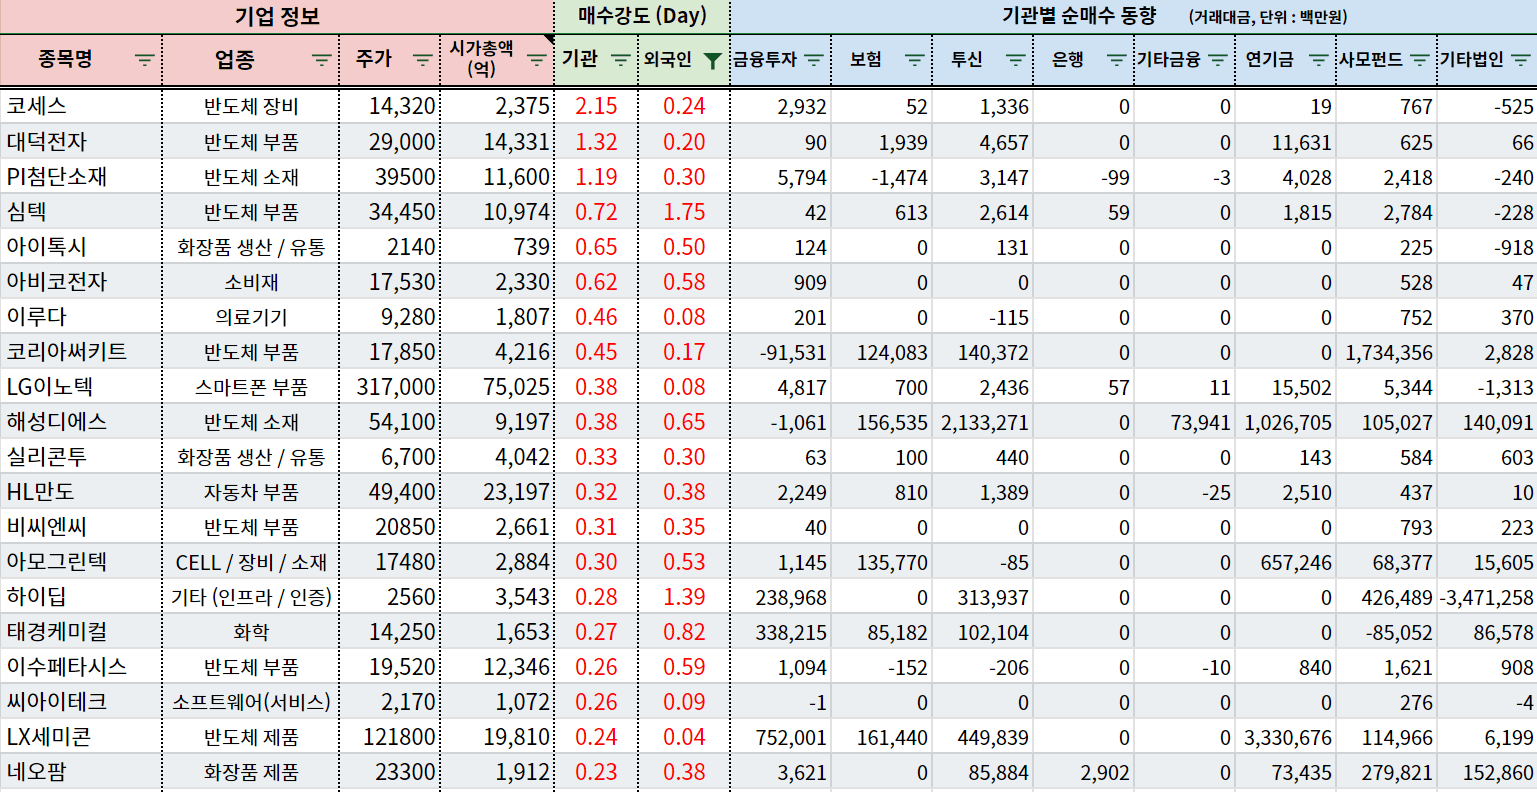Open the 종목명 column filter icon
This screenshot has width=1537, height=792.
[x=145, y=60]
